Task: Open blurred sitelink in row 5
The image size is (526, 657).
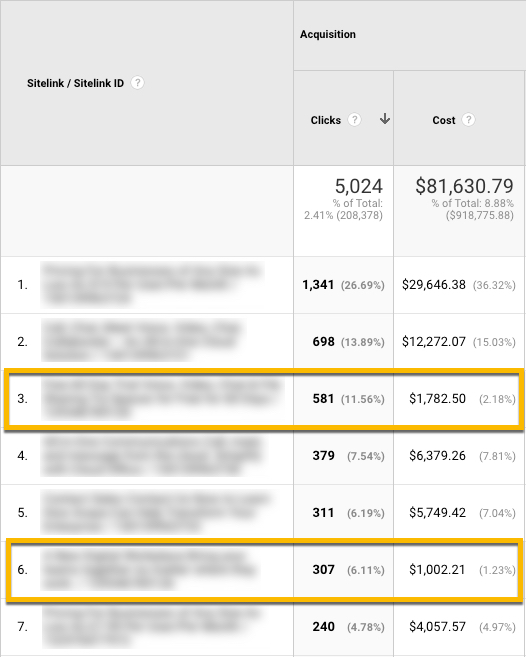Action: [x=156, y=512]
